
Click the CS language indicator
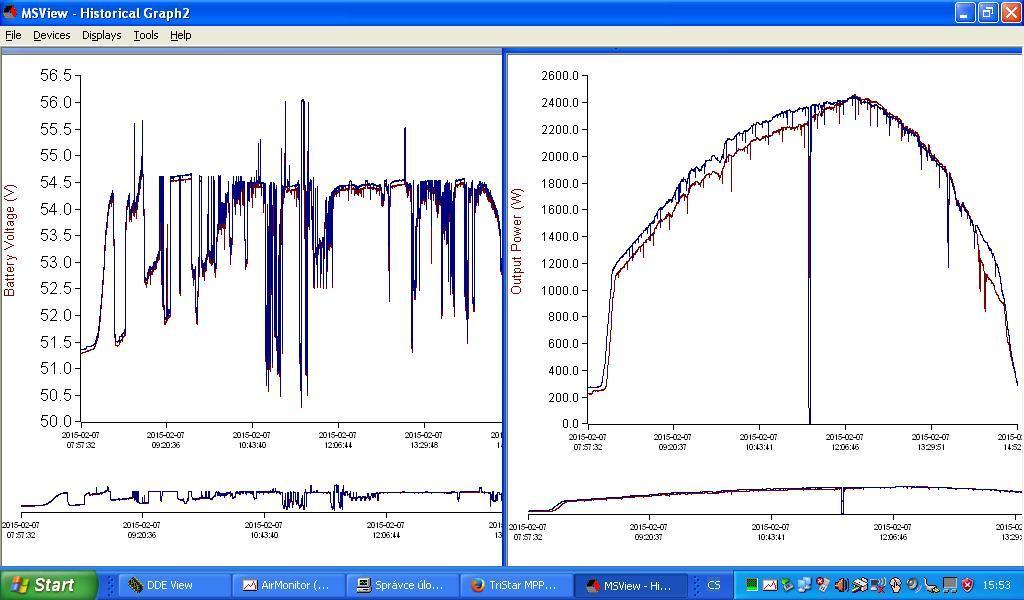[x=714, y=585]
